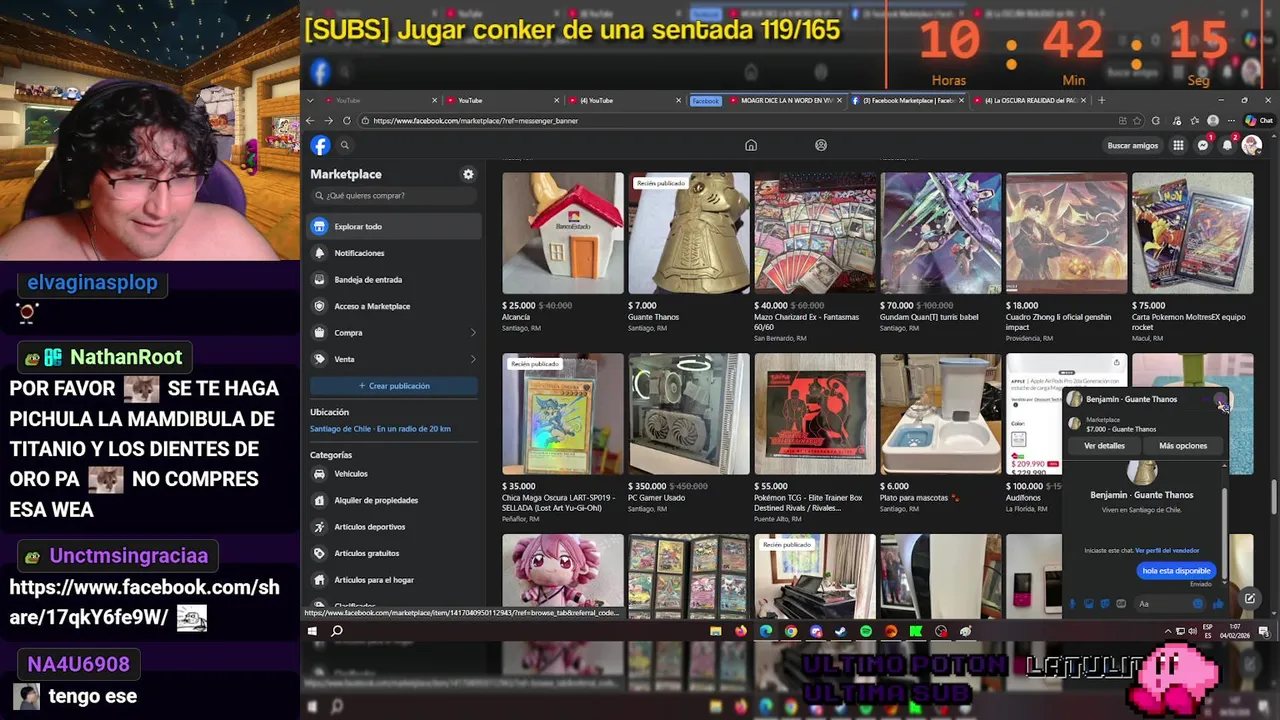Open Windows taskbar search
The width and height of the screenshot is (1280, 720).
tap(337, 631)
